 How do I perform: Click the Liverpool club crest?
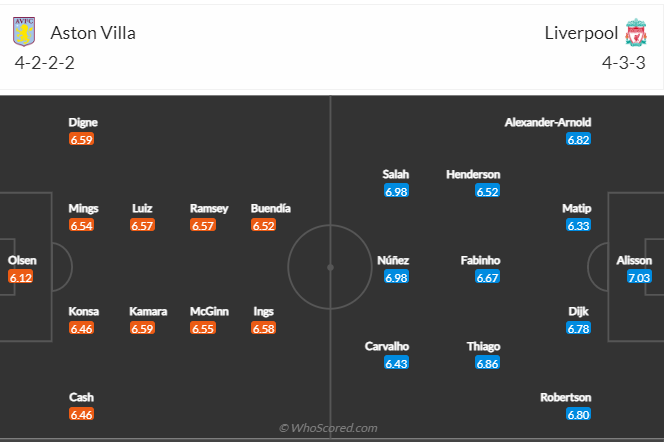636,33
